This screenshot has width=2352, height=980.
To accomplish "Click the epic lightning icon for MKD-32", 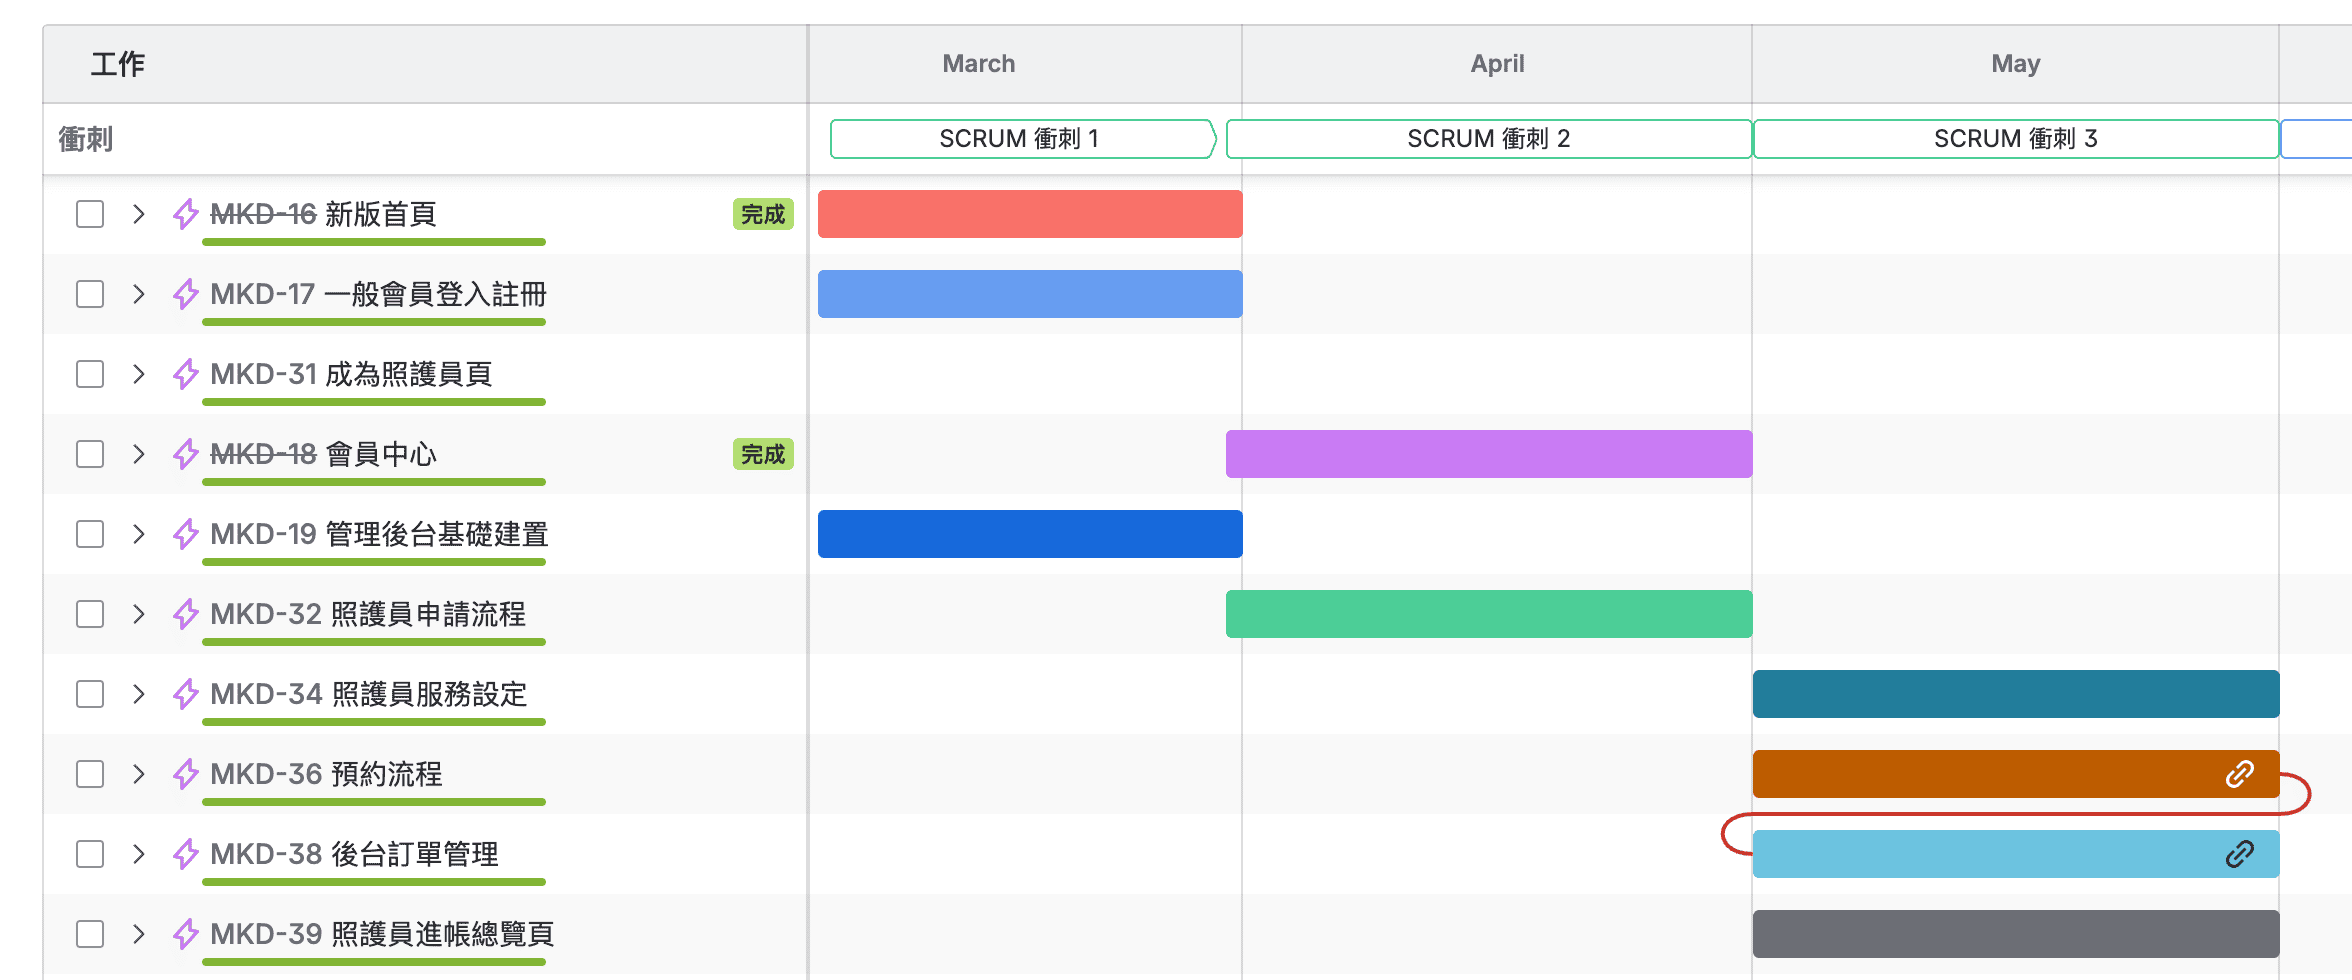I will point(186,614).
